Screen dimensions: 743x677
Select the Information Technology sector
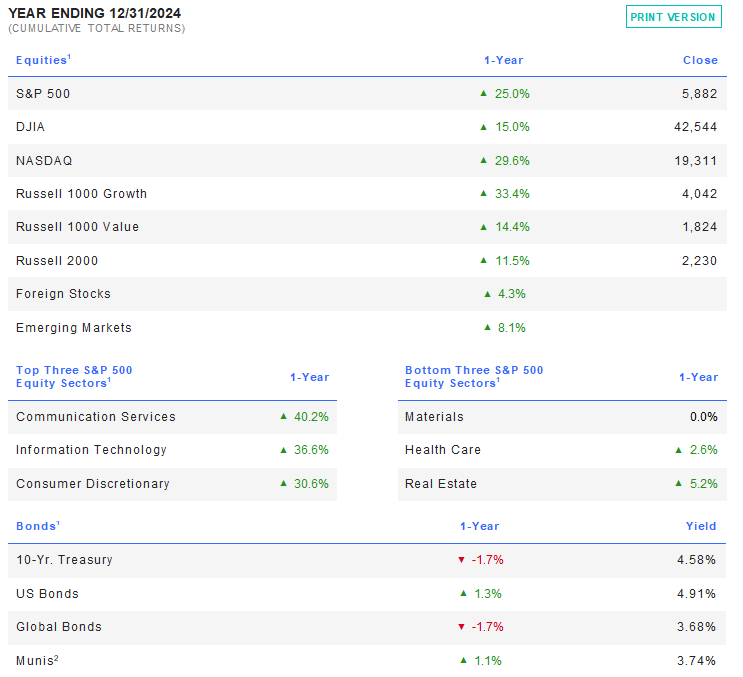pos(91,450)
